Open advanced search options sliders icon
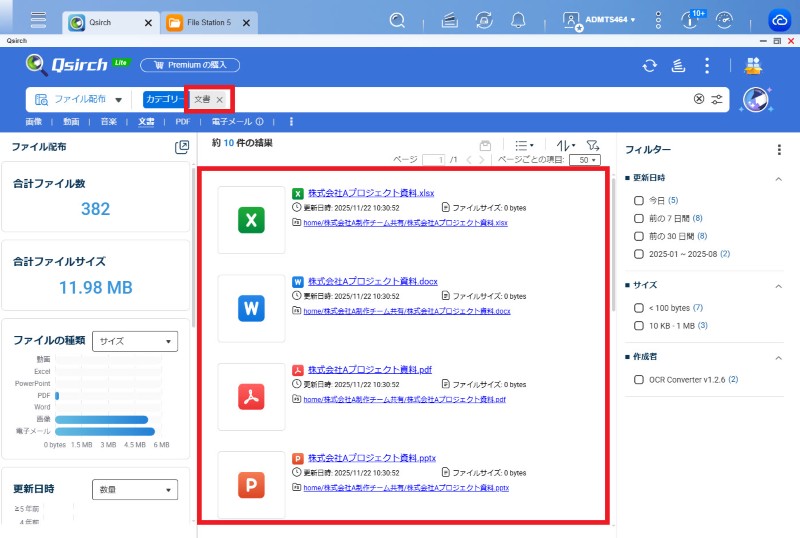 pos(717,99)
